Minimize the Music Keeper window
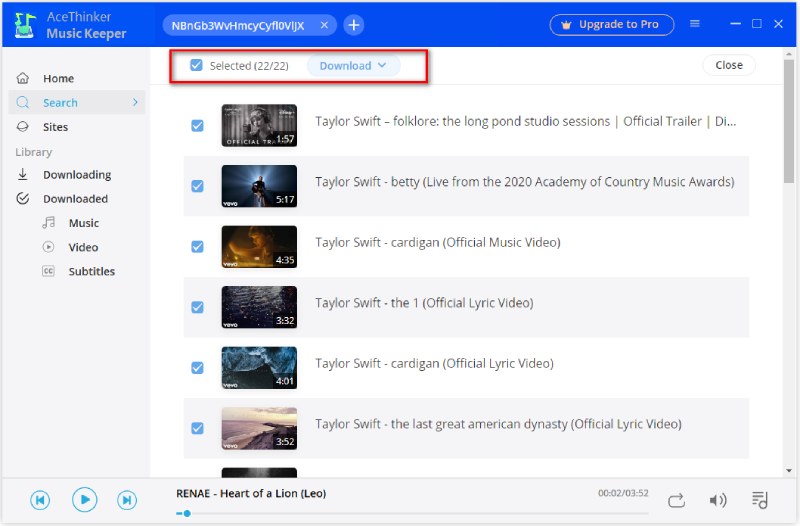 pyautogui.click(x=735, y=24)
